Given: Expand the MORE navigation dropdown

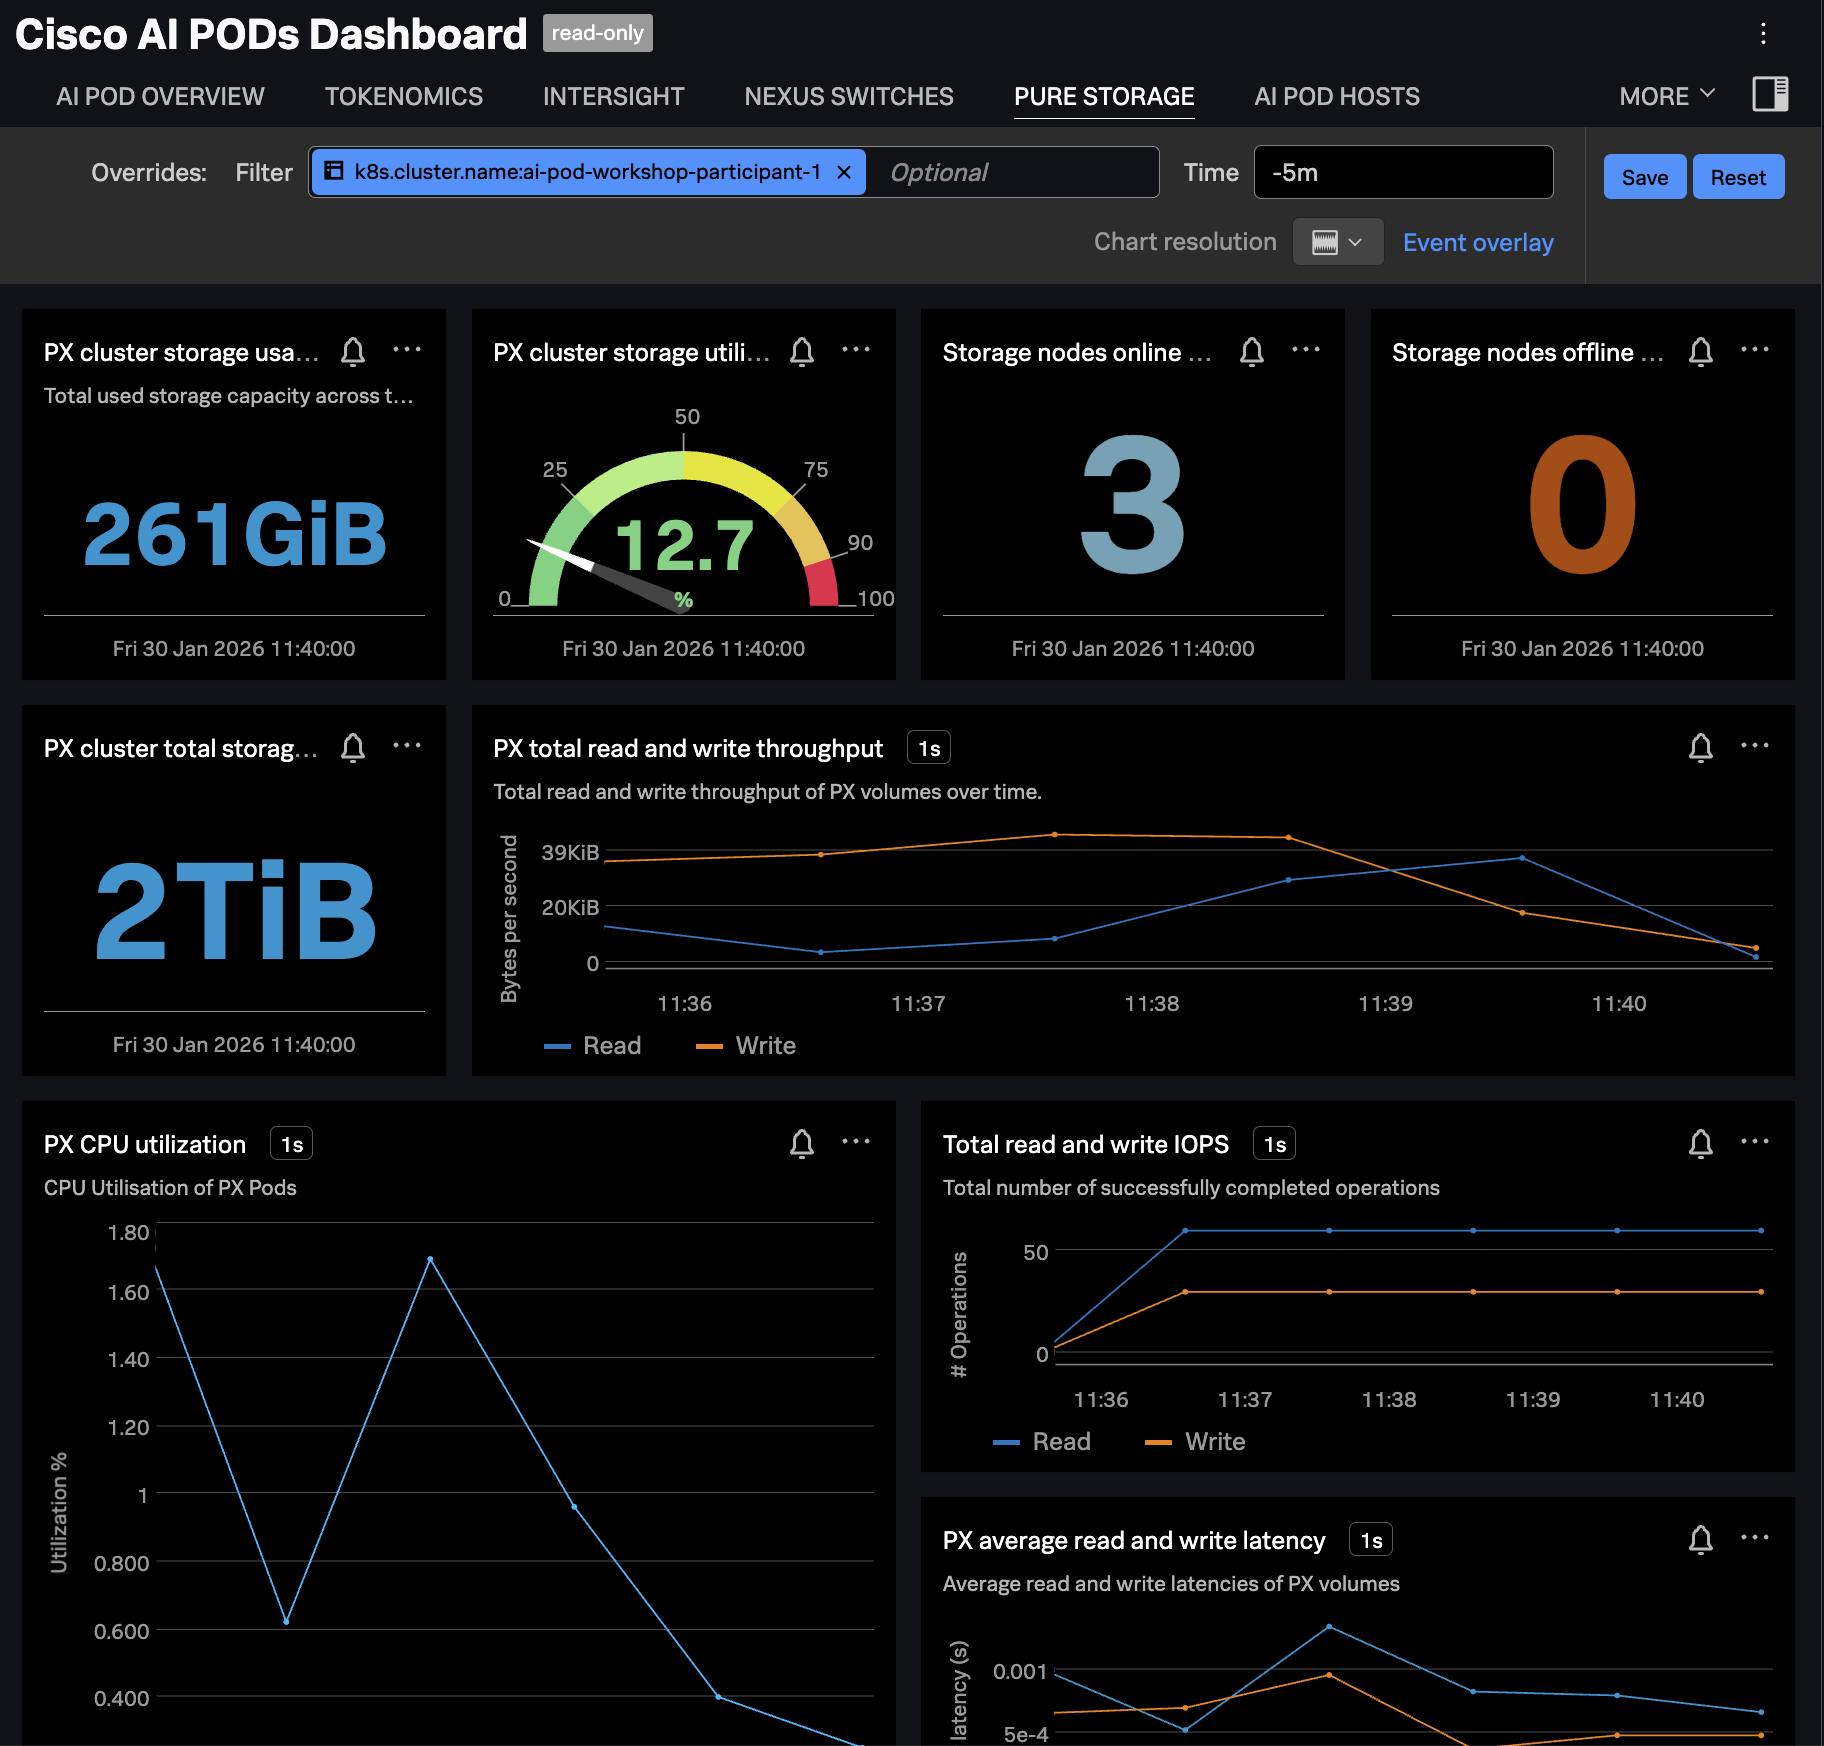Looking at the screenshot, I should click(1665, 96).
